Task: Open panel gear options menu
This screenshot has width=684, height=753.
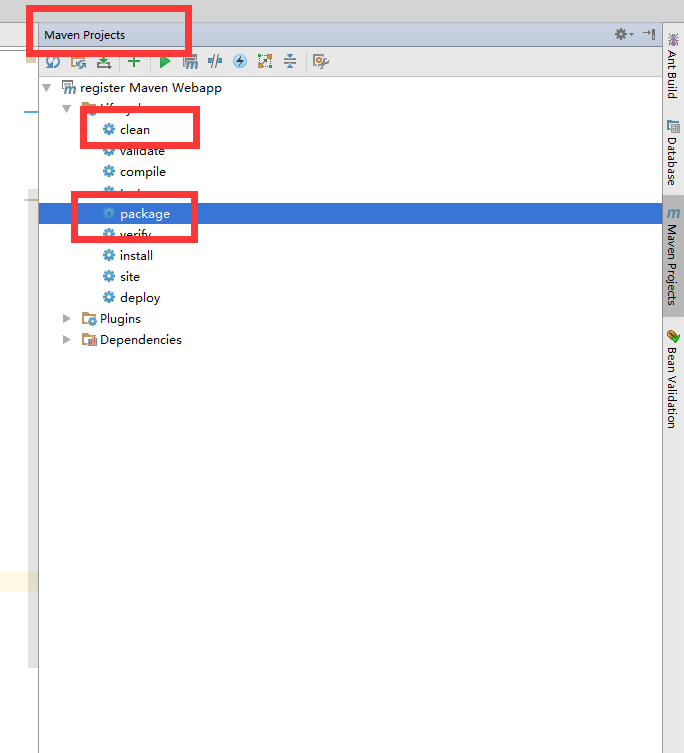Action: [623, 34]
